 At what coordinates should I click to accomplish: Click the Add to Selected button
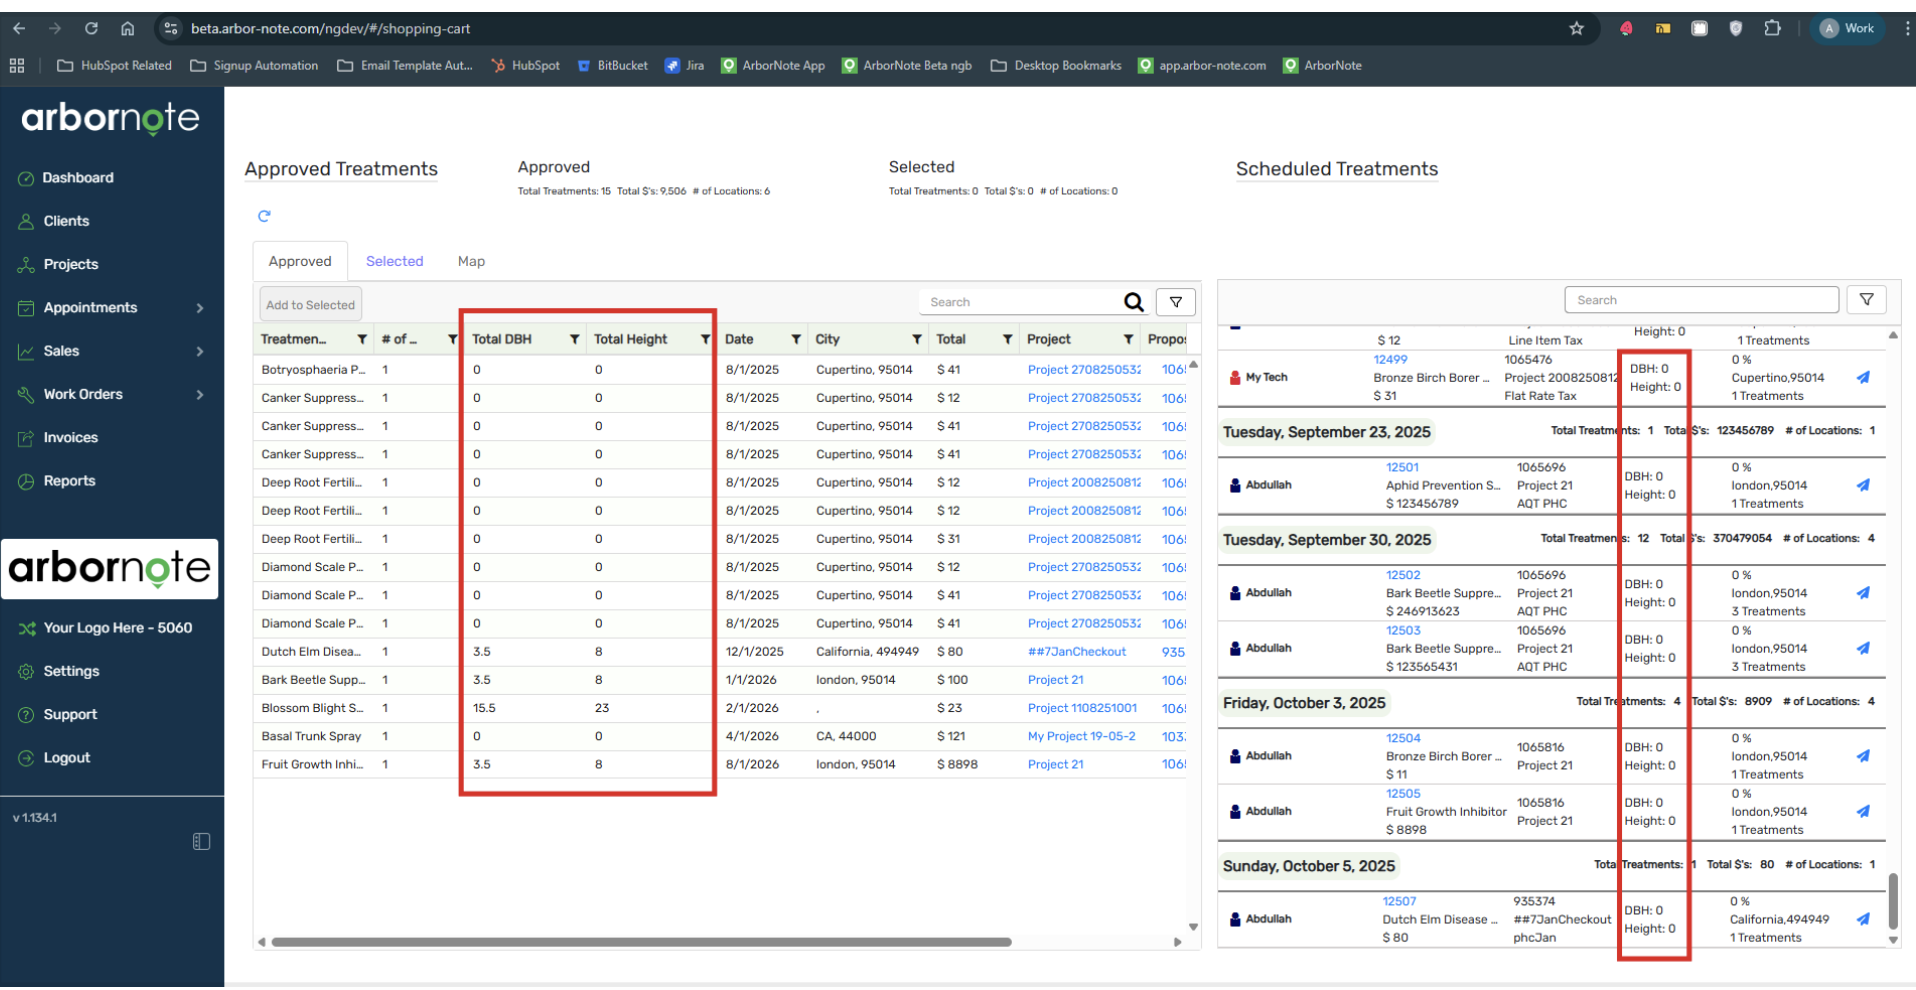pos(310,305)
